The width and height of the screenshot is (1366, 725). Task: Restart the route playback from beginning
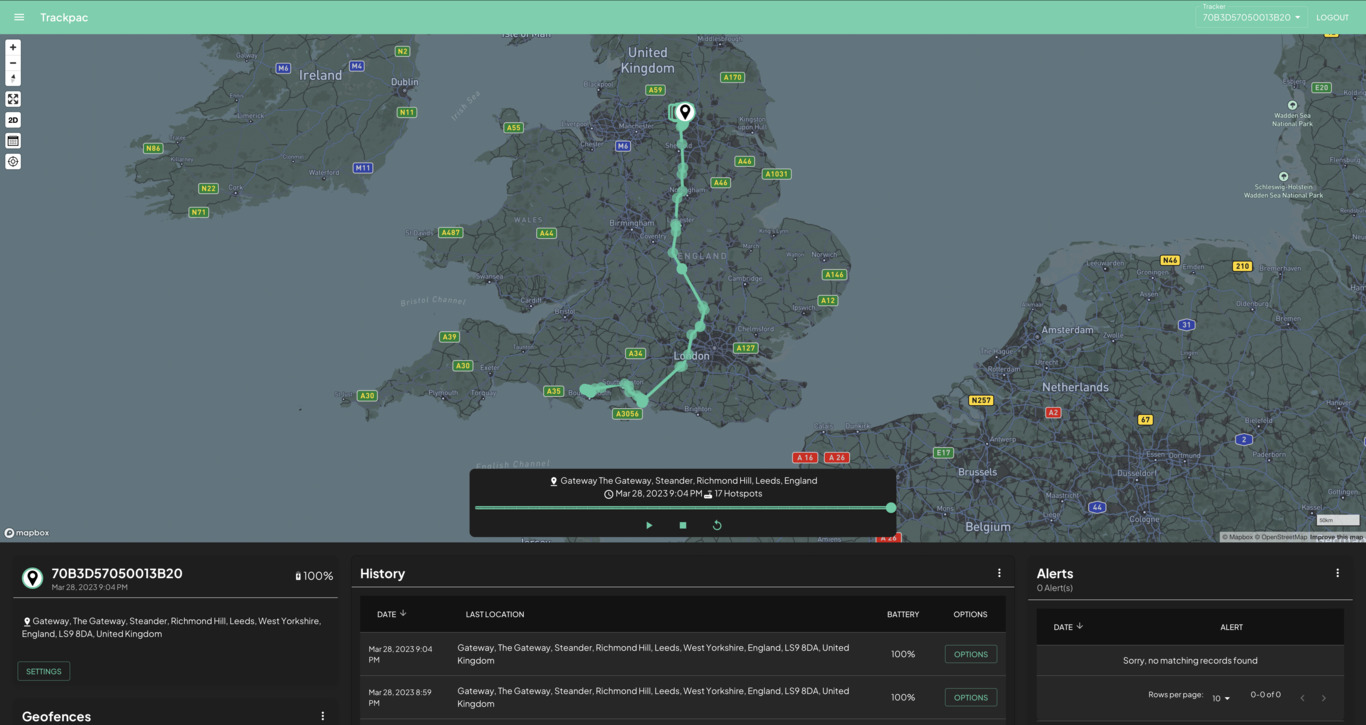pyautogui.click(x=717, y=525)
